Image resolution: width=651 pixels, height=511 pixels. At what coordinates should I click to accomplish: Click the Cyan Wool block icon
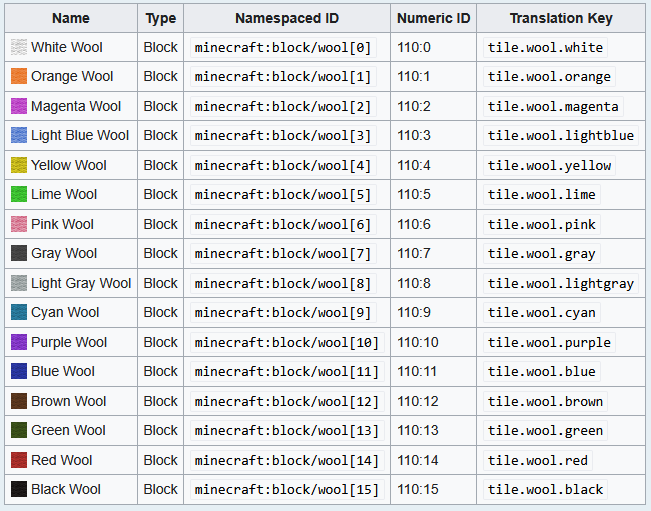[x=19, y=312]
